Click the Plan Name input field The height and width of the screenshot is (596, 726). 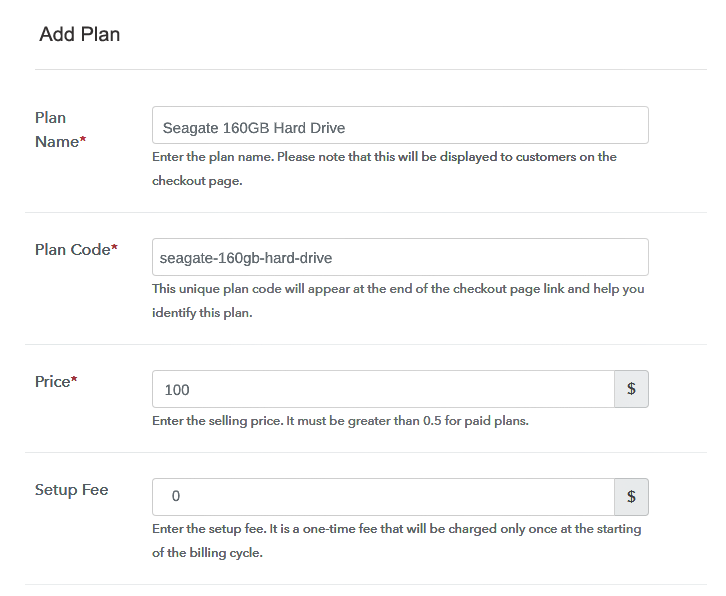point(400,126)
